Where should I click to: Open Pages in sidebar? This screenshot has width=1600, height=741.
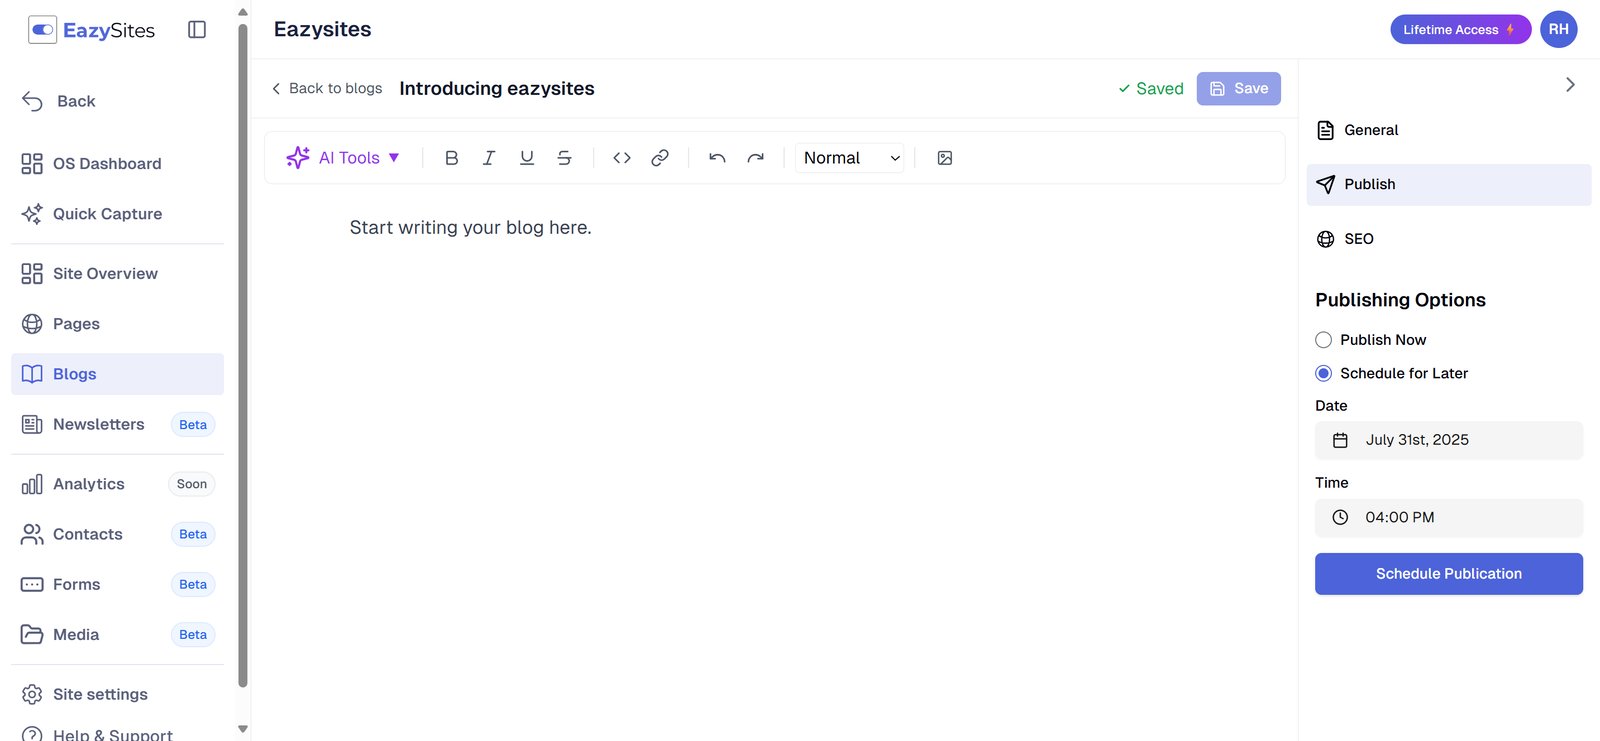click(117, 323)
